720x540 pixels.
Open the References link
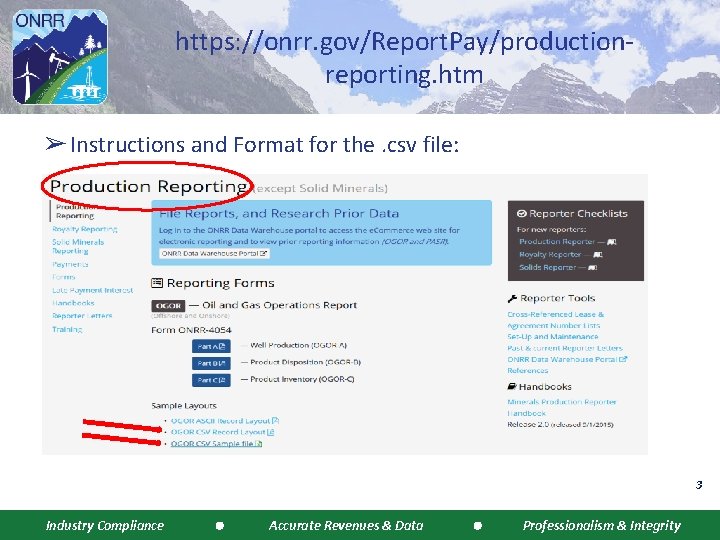tap(528, 371)
